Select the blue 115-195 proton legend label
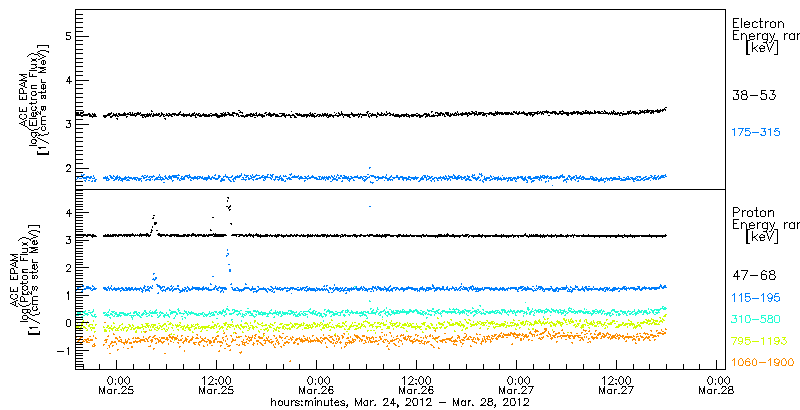 pyautogui.click(x=756, y=298)
